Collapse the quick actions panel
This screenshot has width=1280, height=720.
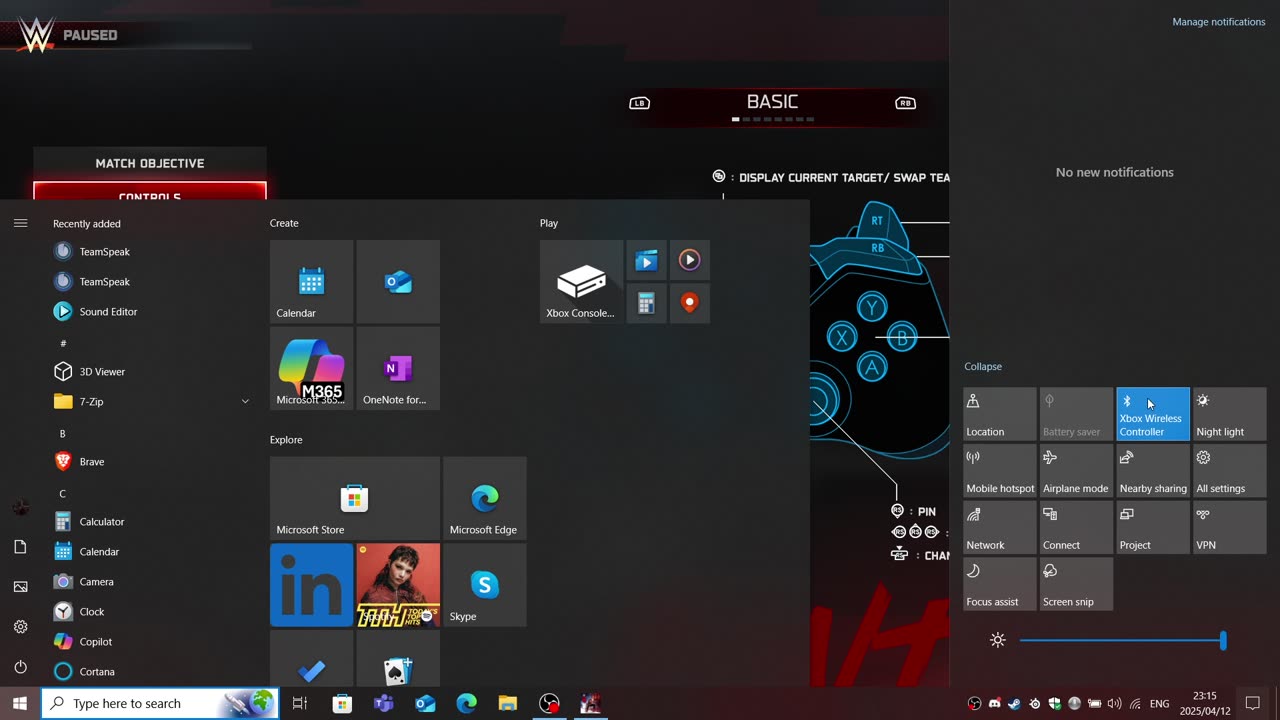(x=983, y=367)
